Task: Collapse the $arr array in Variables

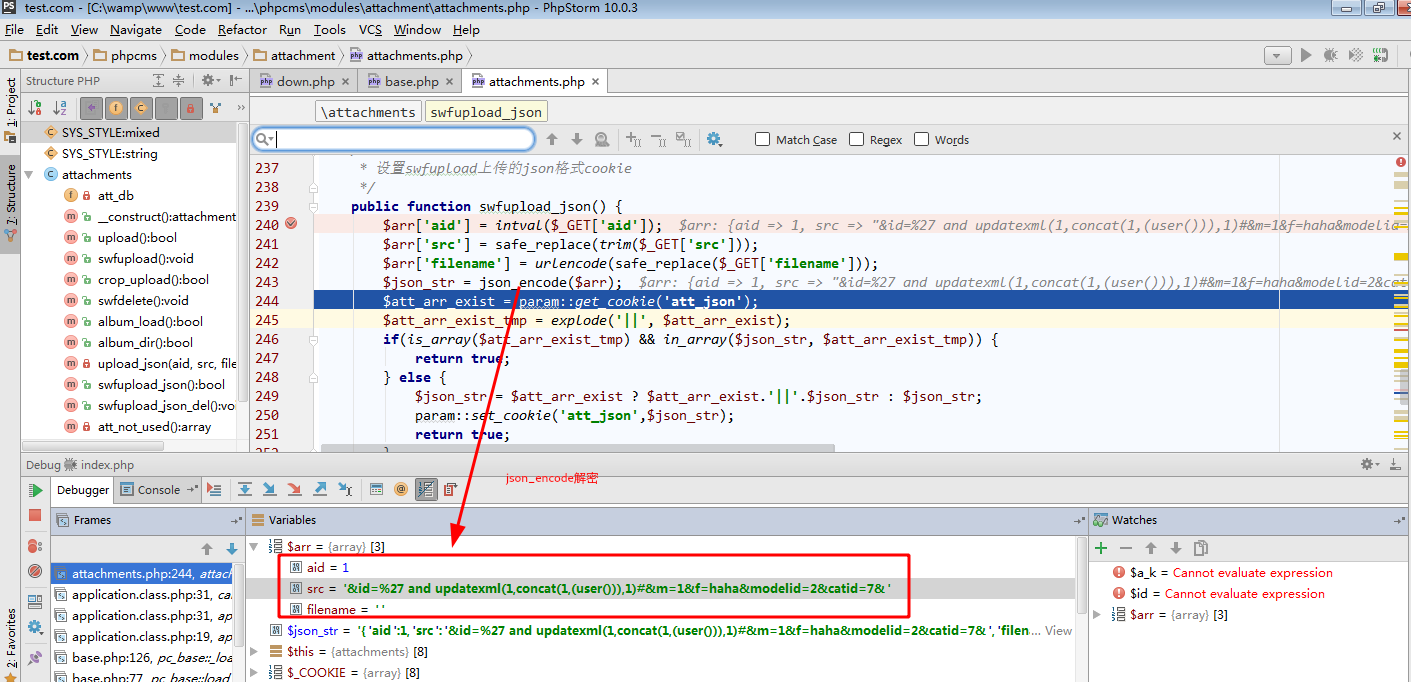Action: pos(253,546)
